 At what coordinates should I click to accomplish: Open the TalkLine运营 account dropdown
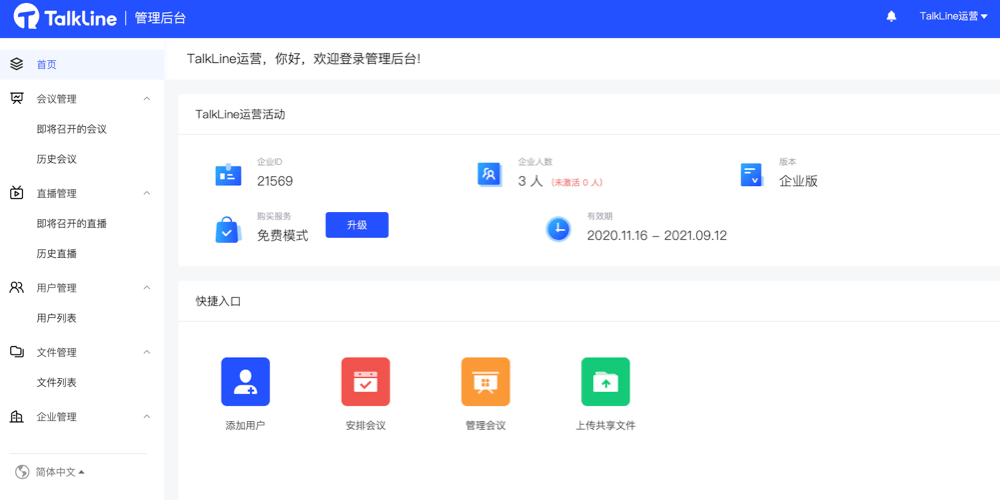coord(953,16)
